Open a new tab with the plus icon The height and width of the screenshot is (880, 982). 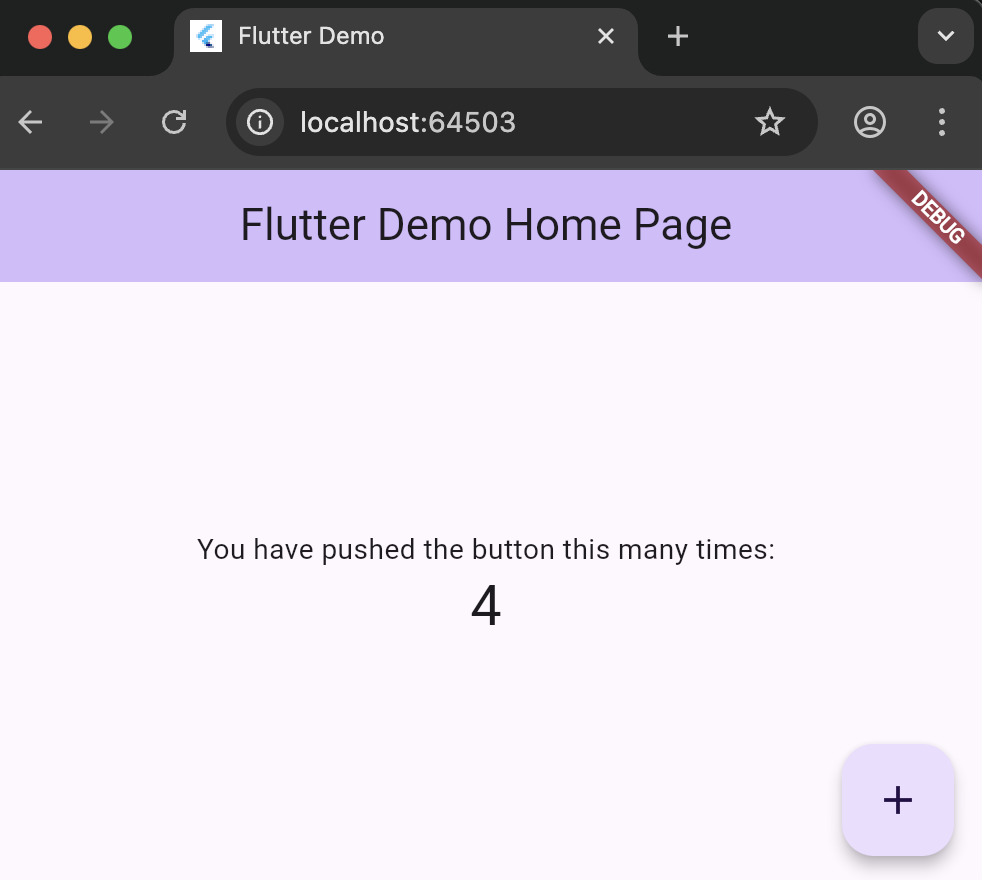click(x=678, y=36)
